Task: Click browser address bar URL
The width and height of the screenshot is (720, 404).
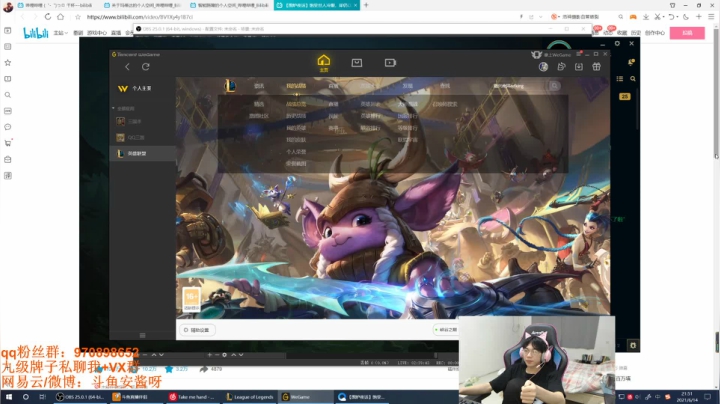Action: click(x=140, y=17)
